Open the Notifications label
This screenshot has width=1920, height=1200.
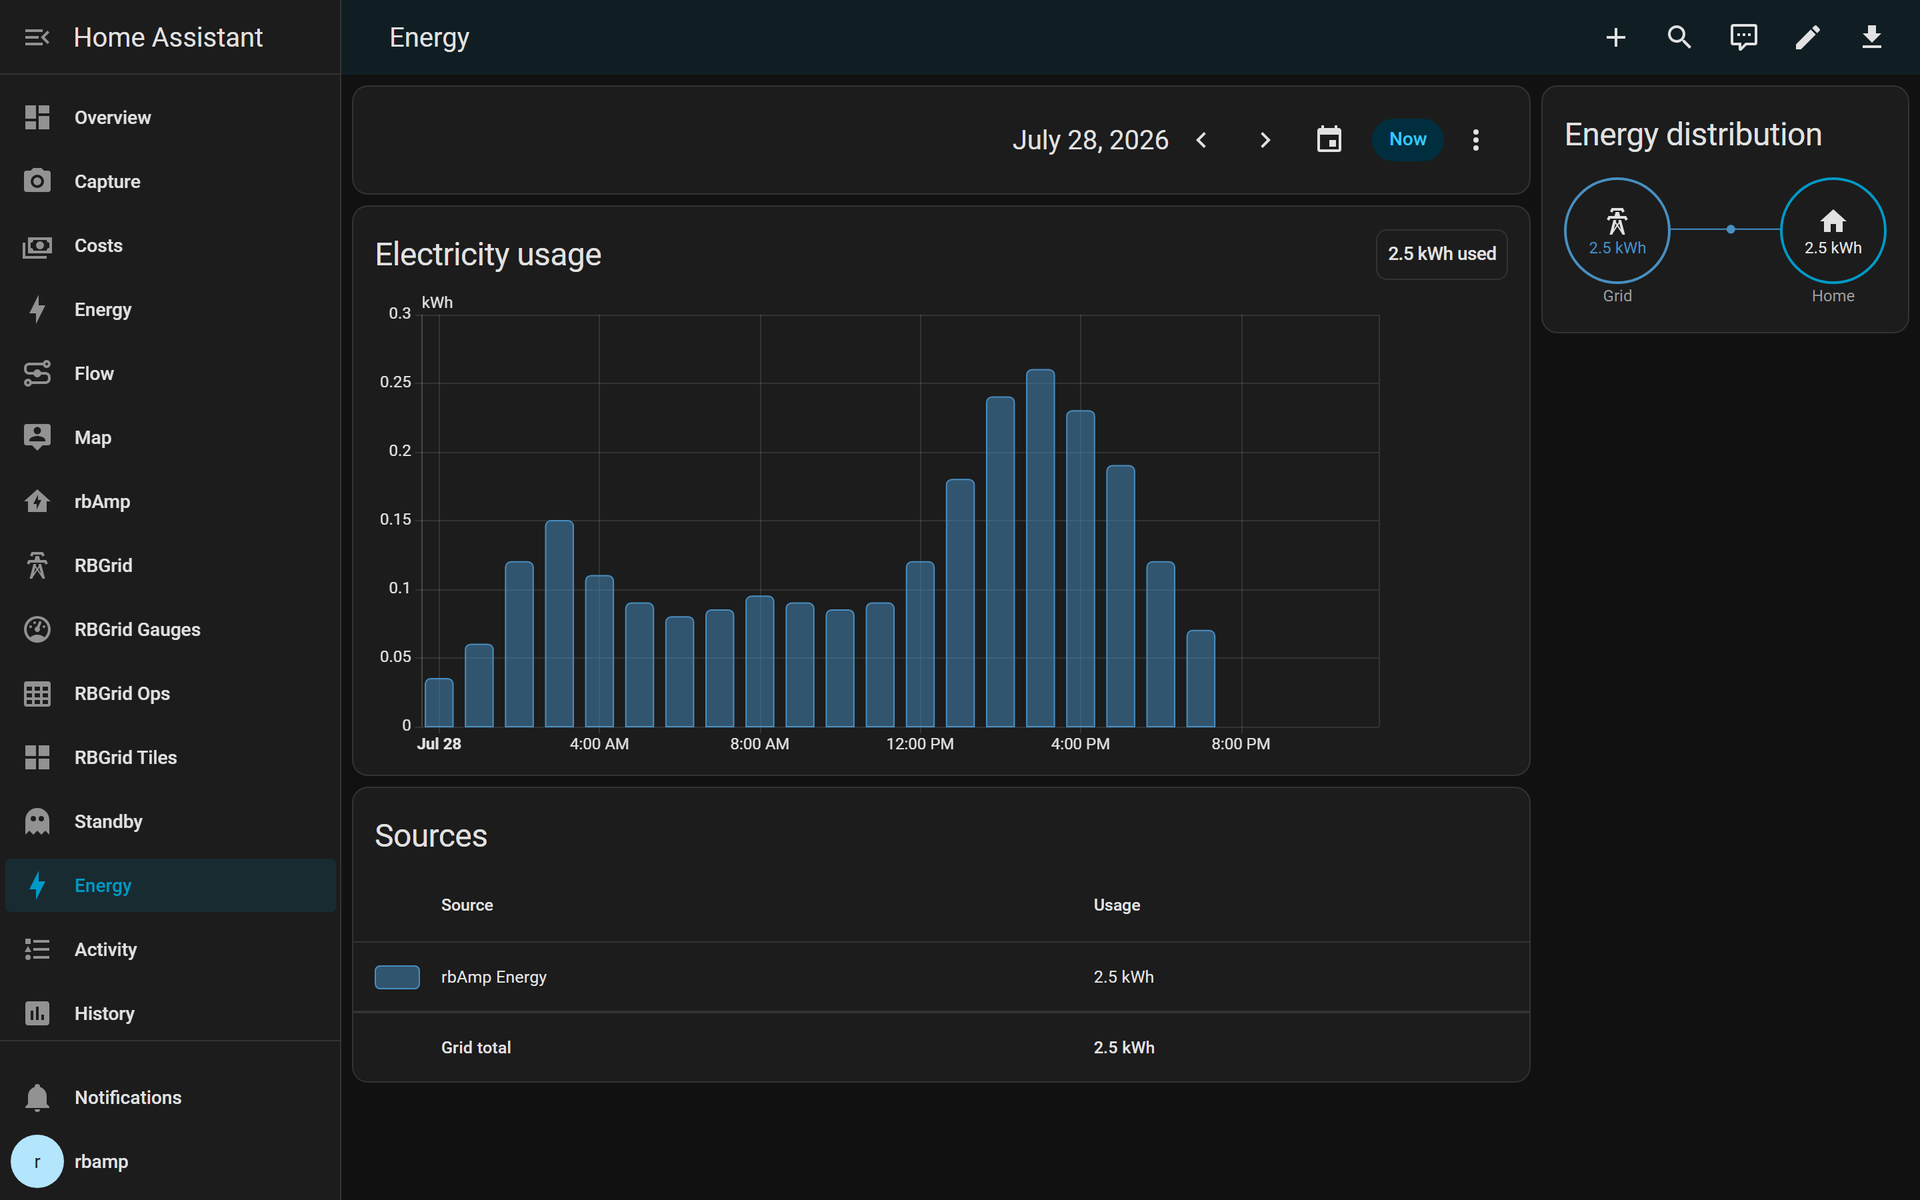128,1097
